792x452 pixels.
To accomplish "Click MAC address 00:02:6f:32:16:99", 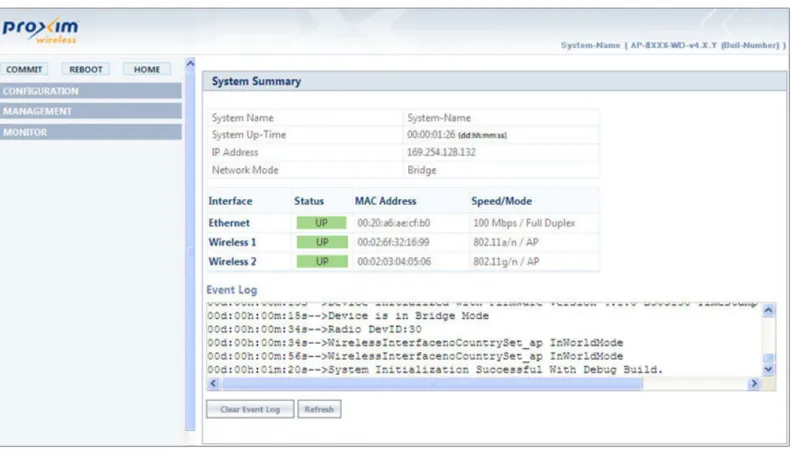I will coord(393,242).
